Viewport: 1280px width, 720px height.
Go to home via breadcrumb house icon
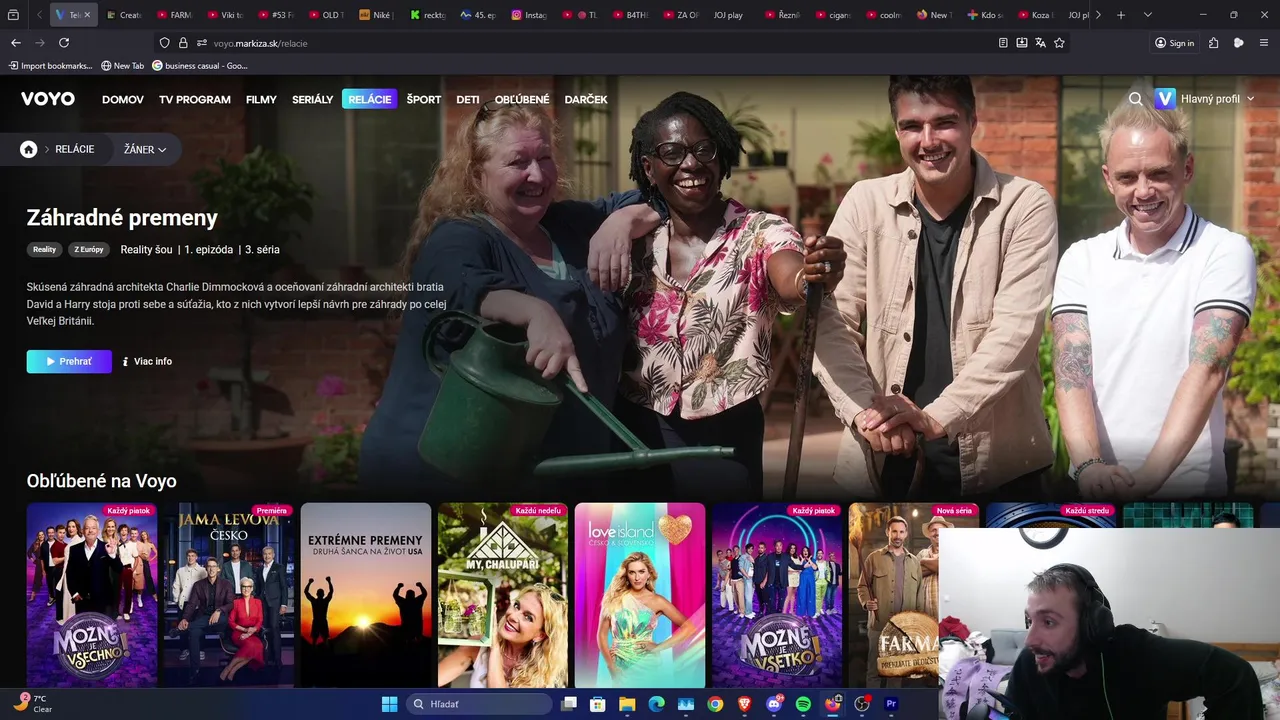(x=29, y=149)
